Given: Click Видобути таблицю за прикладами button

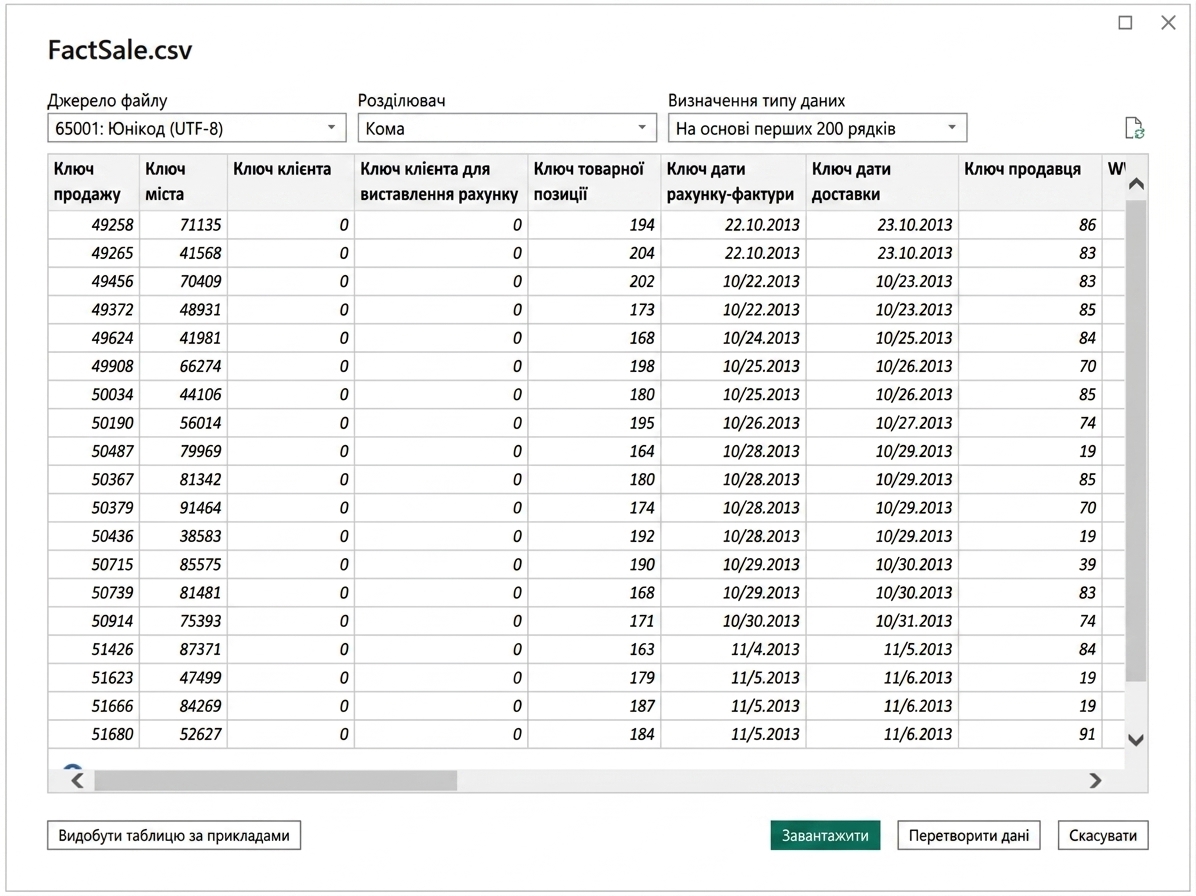Looking at the screenshot, I should point(174,835).
